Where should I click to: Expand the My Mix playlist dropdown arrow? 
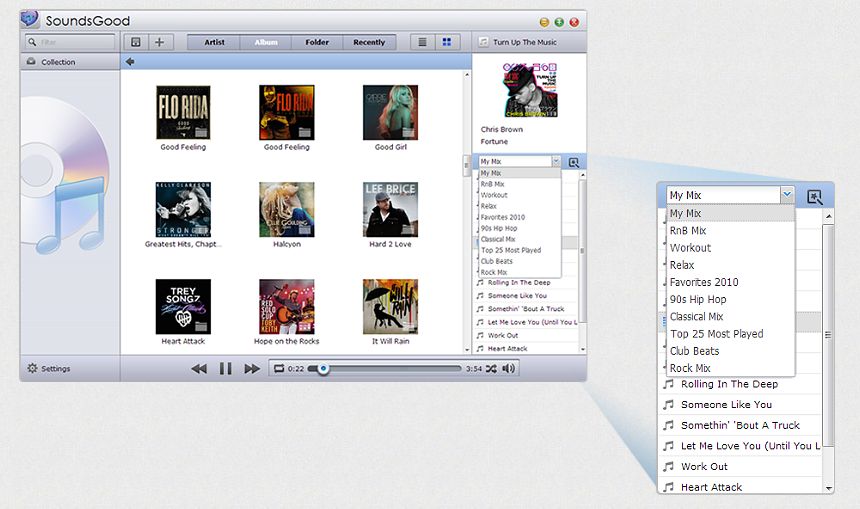click(x=556, y=161)
